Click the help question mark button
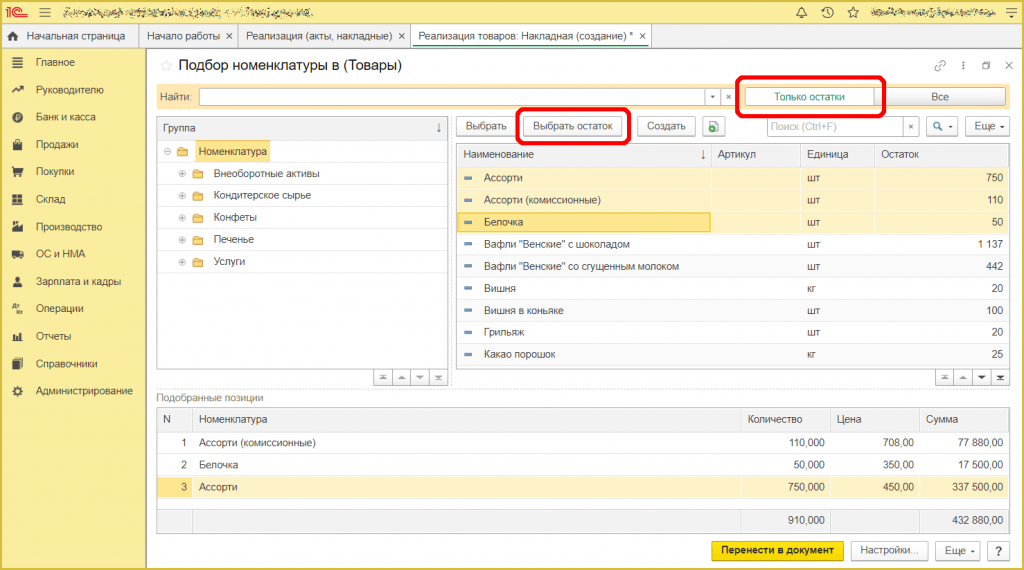The width and height of the screenshot is (1024, 570). point(997,551)
